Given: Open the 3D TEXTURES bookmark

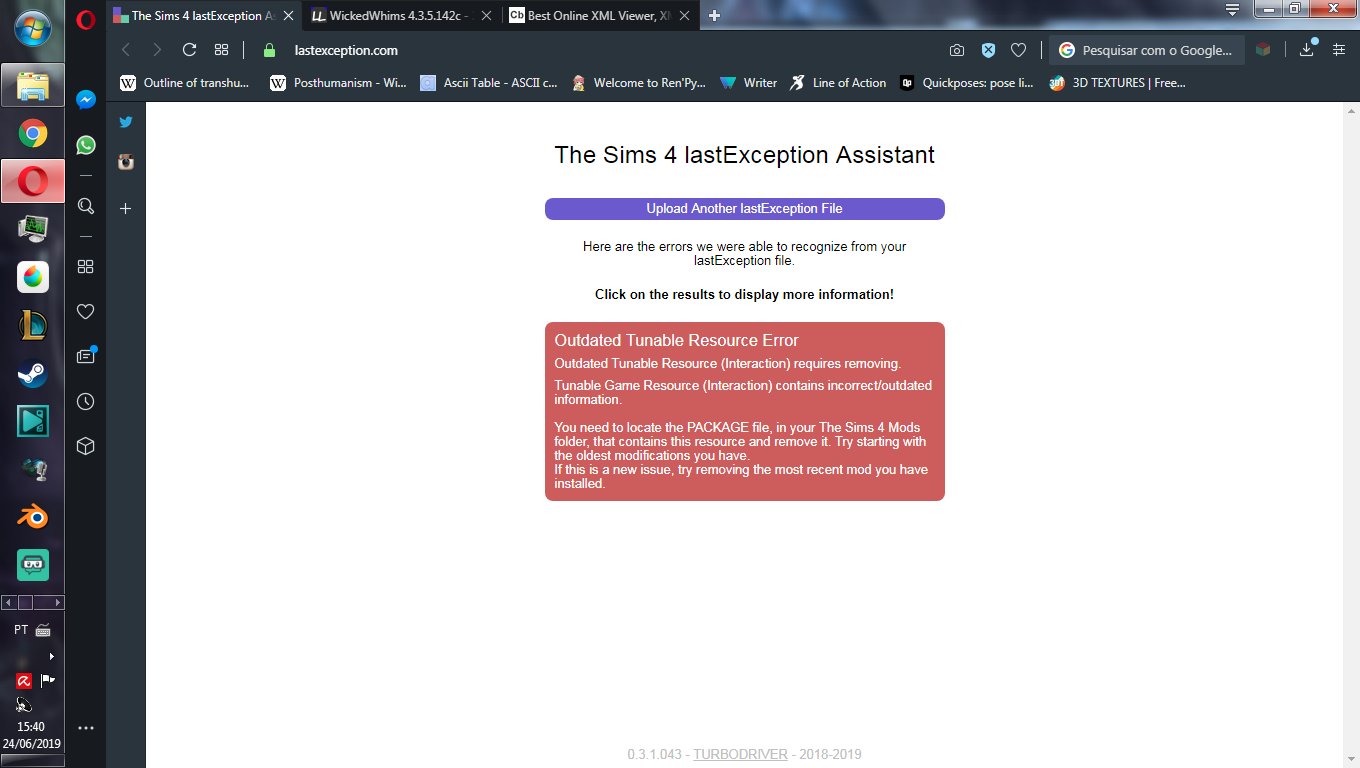Looking at the screenshot, I should pos(1117,83).
